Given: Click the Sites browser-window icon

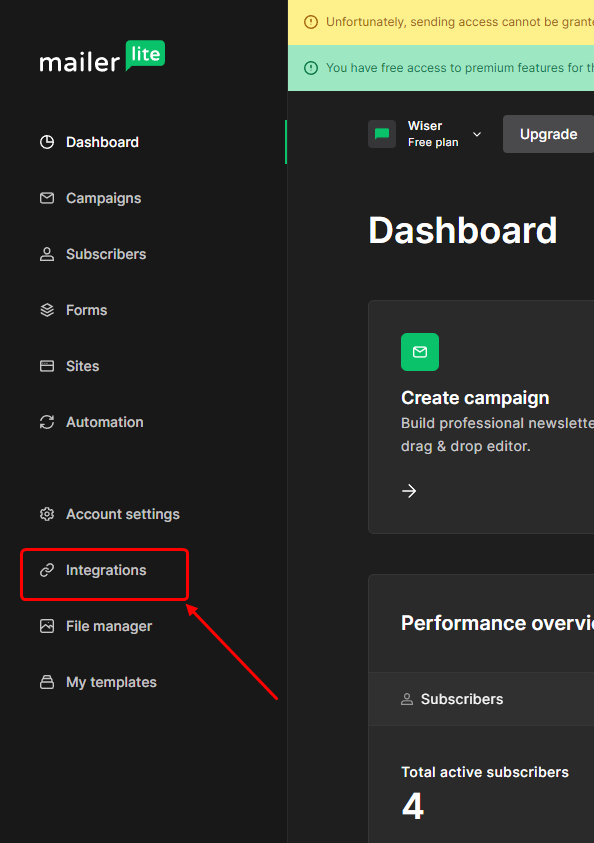Looking at the screenshot, I should pyautogui.click(x=47, y=366).
